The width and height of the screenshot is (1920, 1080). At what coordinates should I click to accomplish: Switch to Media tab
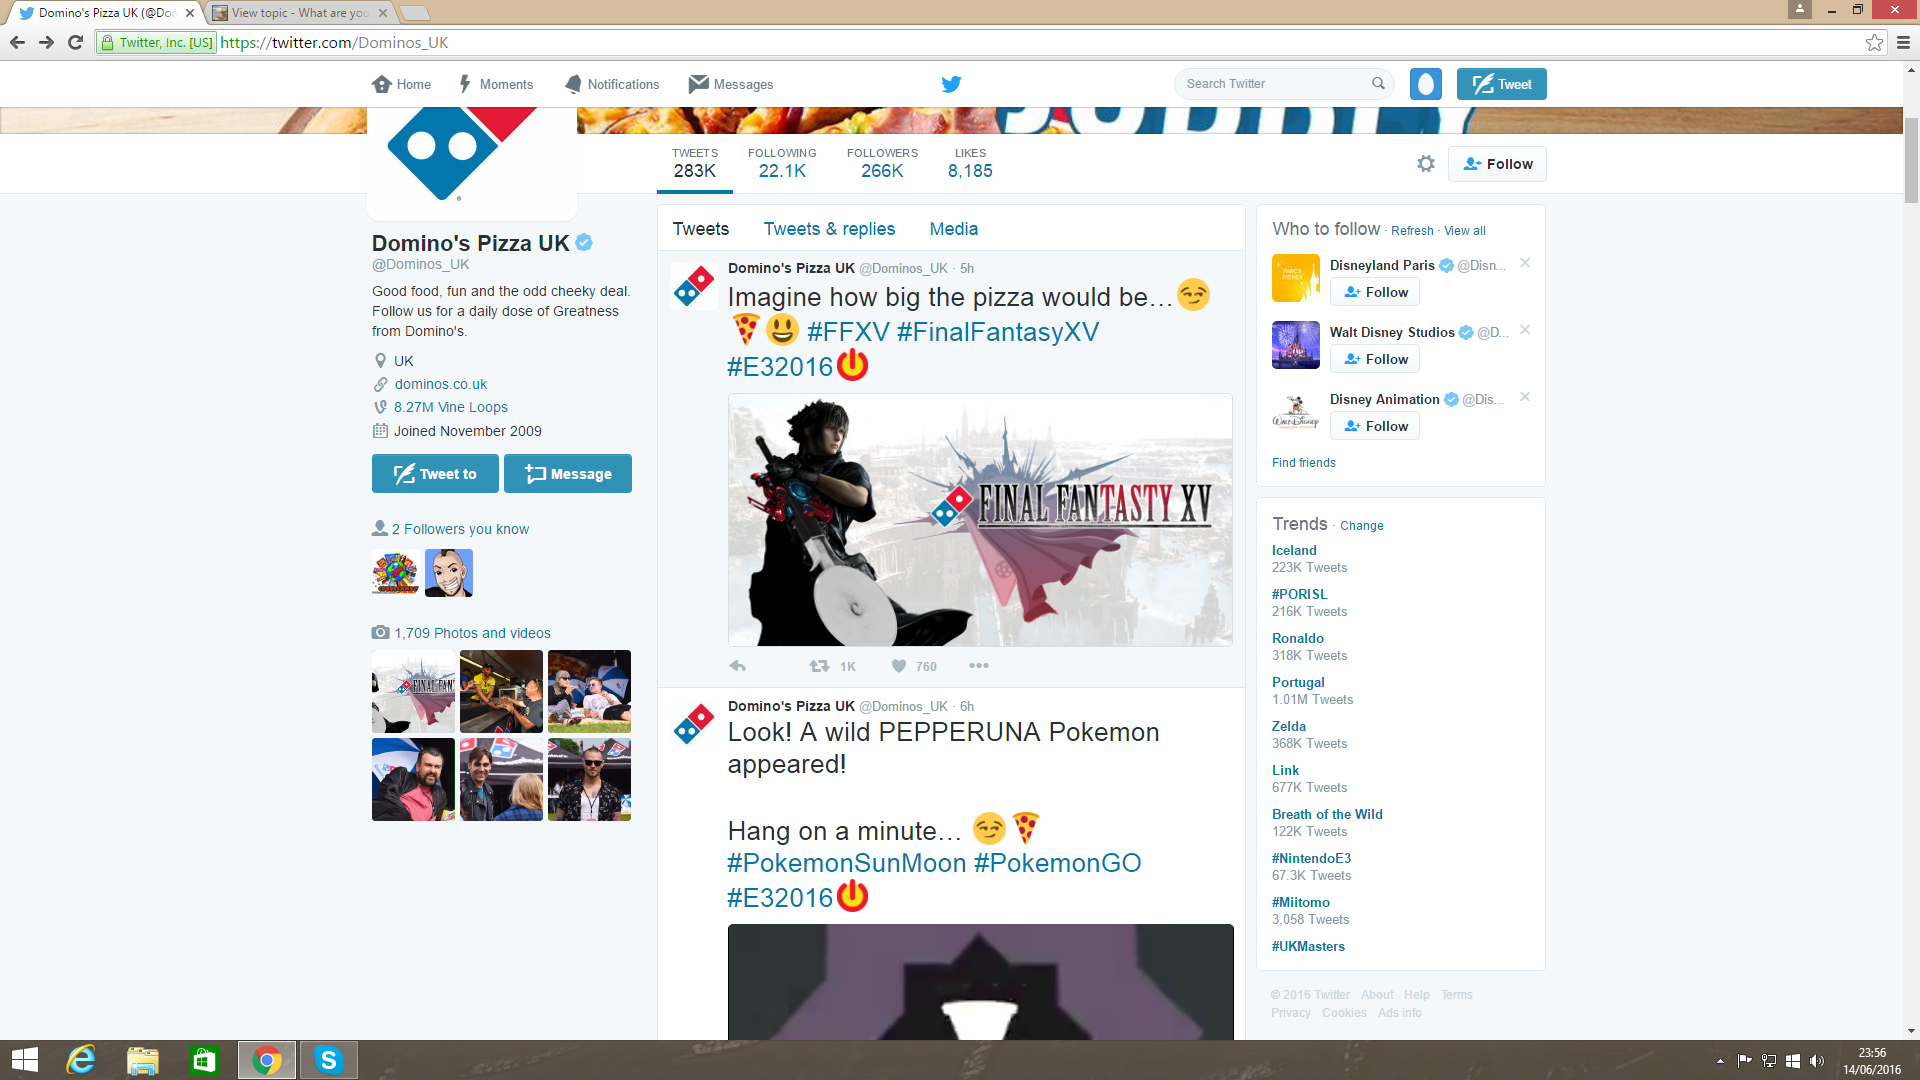tap(953, 229)
